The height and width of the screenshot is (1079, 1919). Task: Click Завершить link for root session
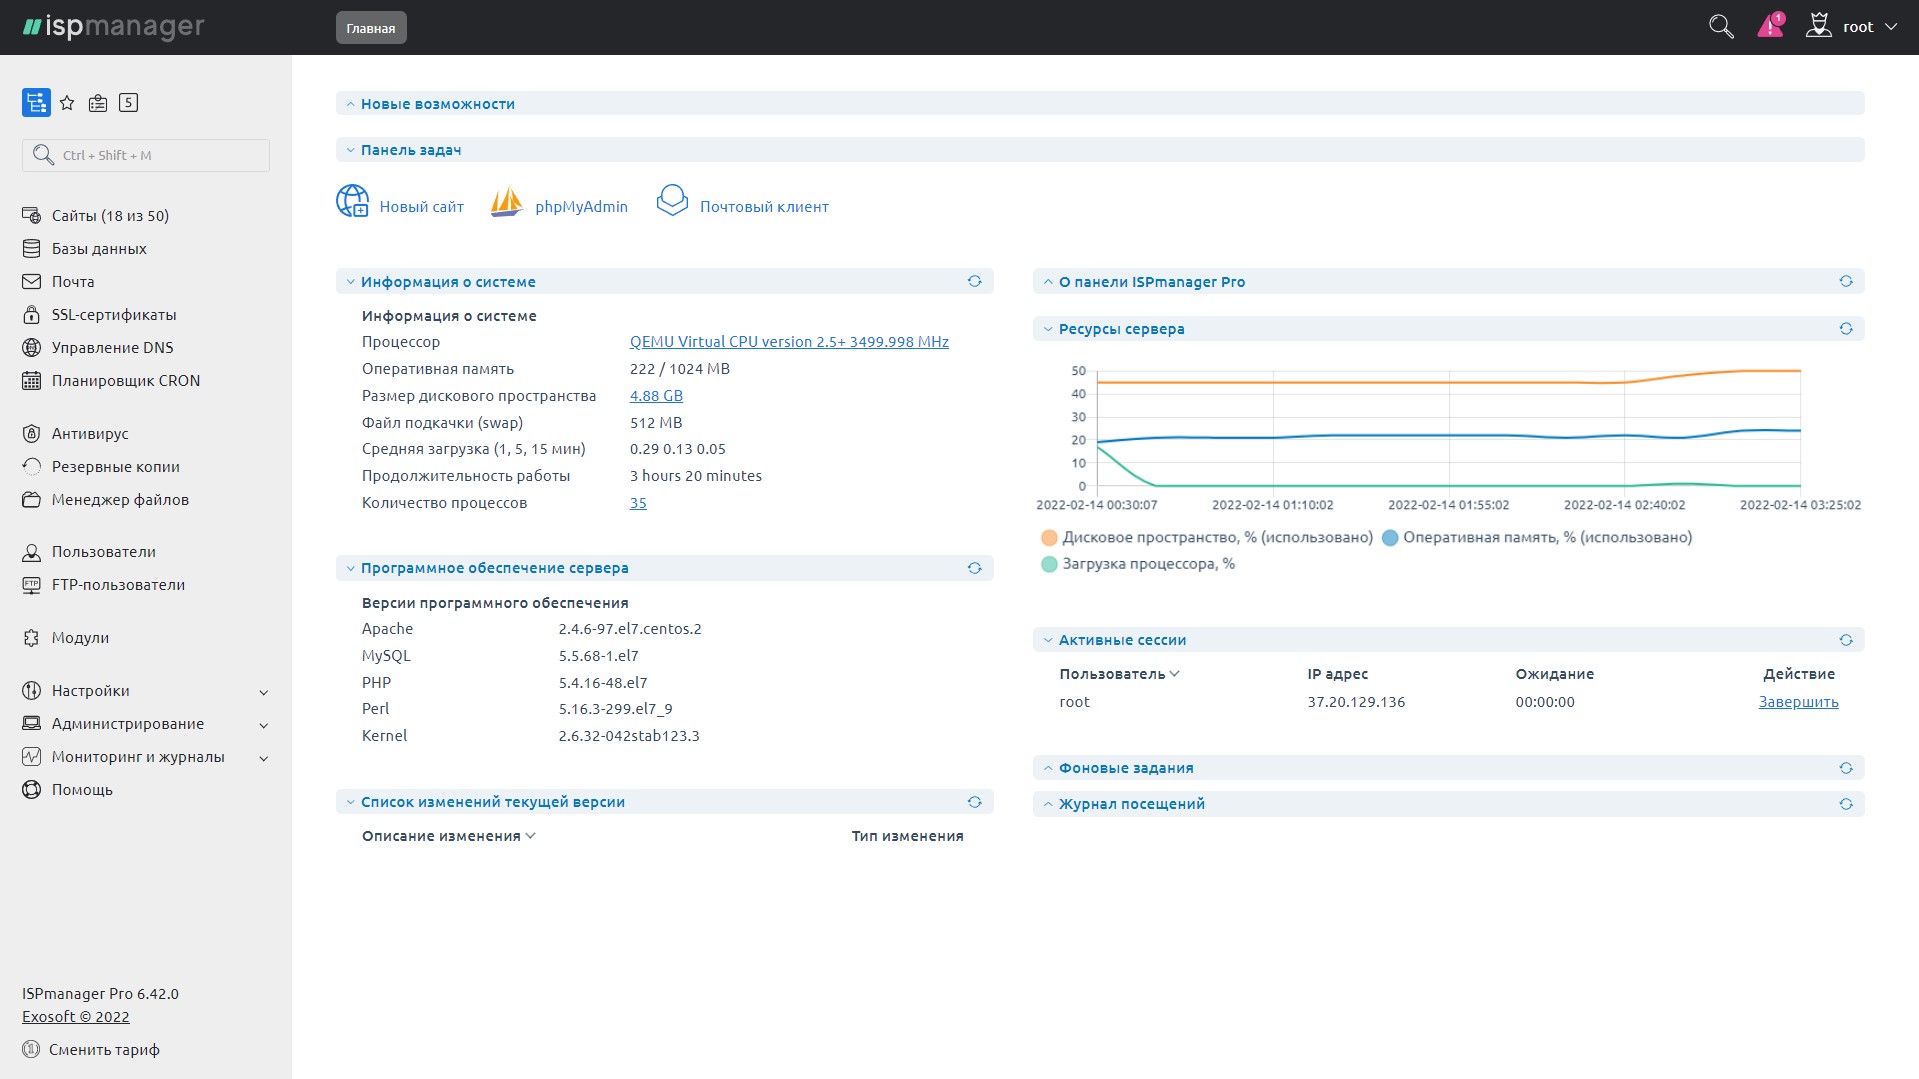coord(1798,702)
